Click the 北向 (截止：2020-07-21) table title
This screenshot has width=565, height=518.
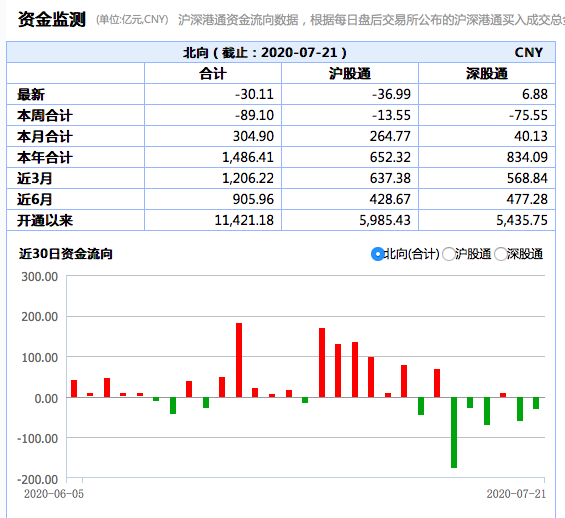(264, 53)
